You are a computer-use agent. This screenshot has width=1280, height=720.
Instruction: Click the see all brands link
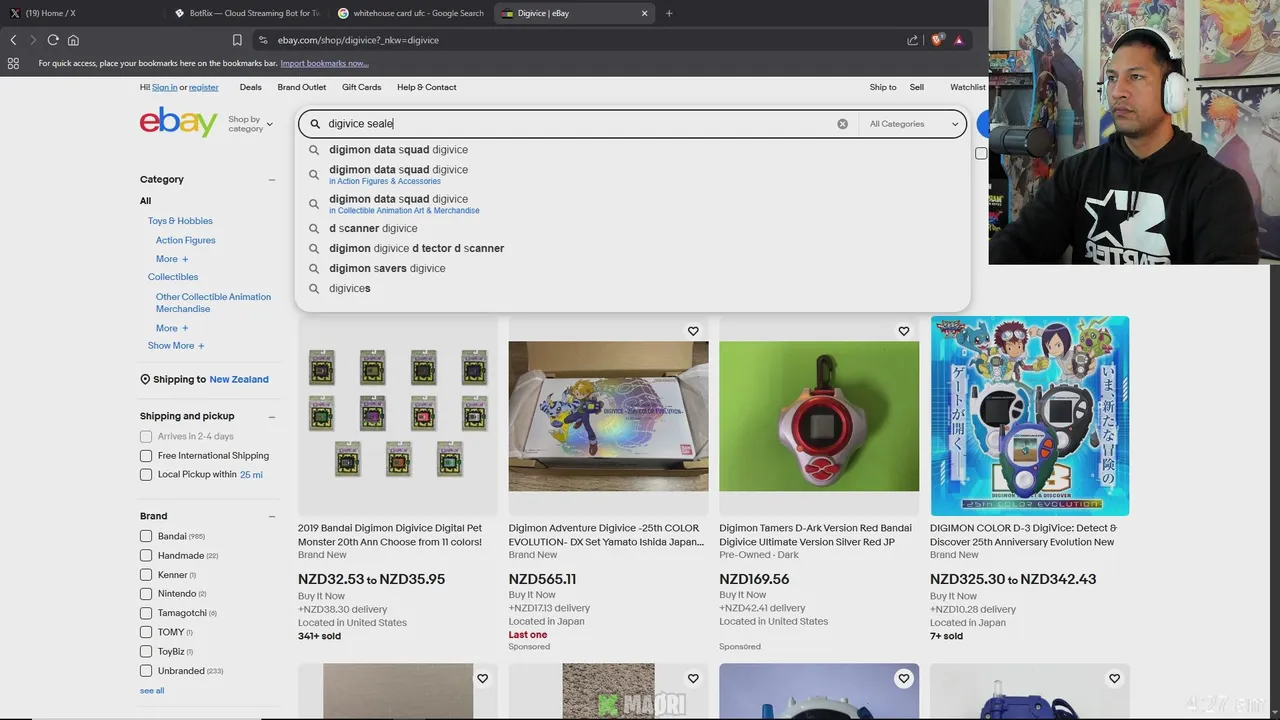(152, 691)
